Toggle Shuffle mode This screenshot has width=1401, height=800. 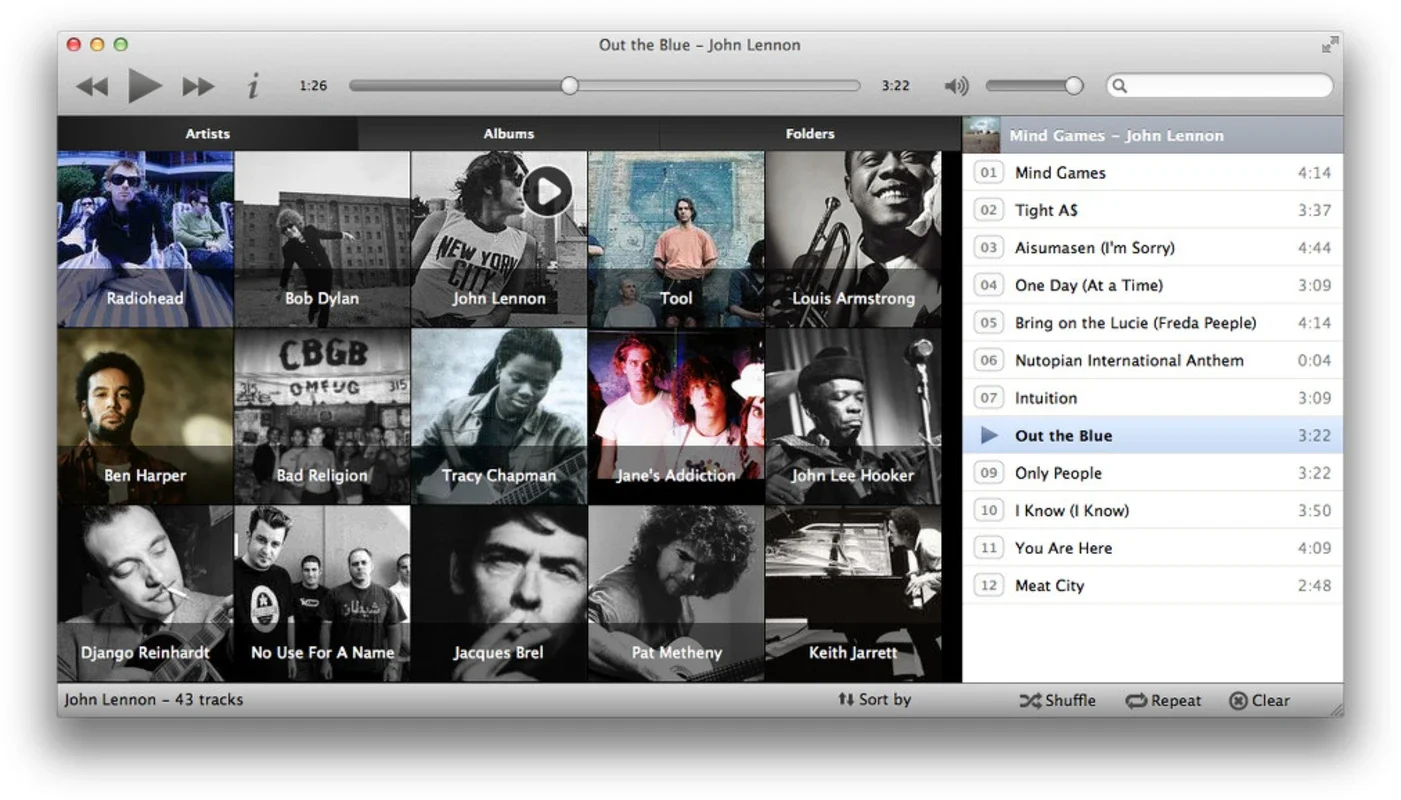pos(1057,700)
